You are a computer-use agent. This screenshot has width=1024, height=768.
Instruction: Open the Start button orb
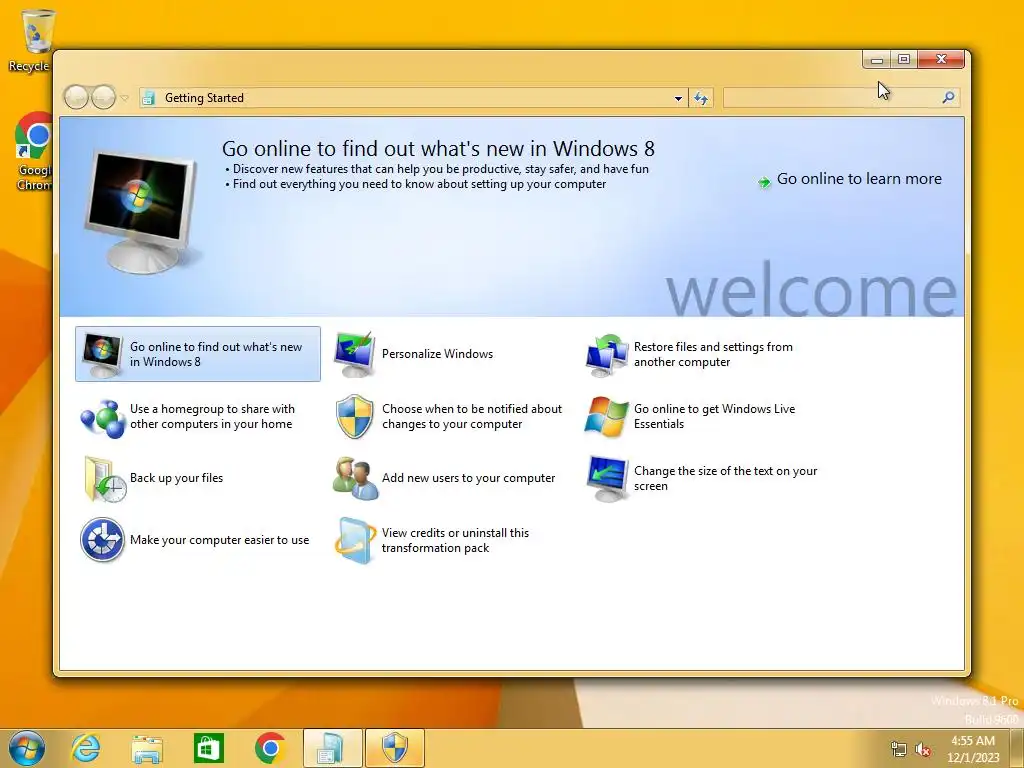[x=26, y=748]
